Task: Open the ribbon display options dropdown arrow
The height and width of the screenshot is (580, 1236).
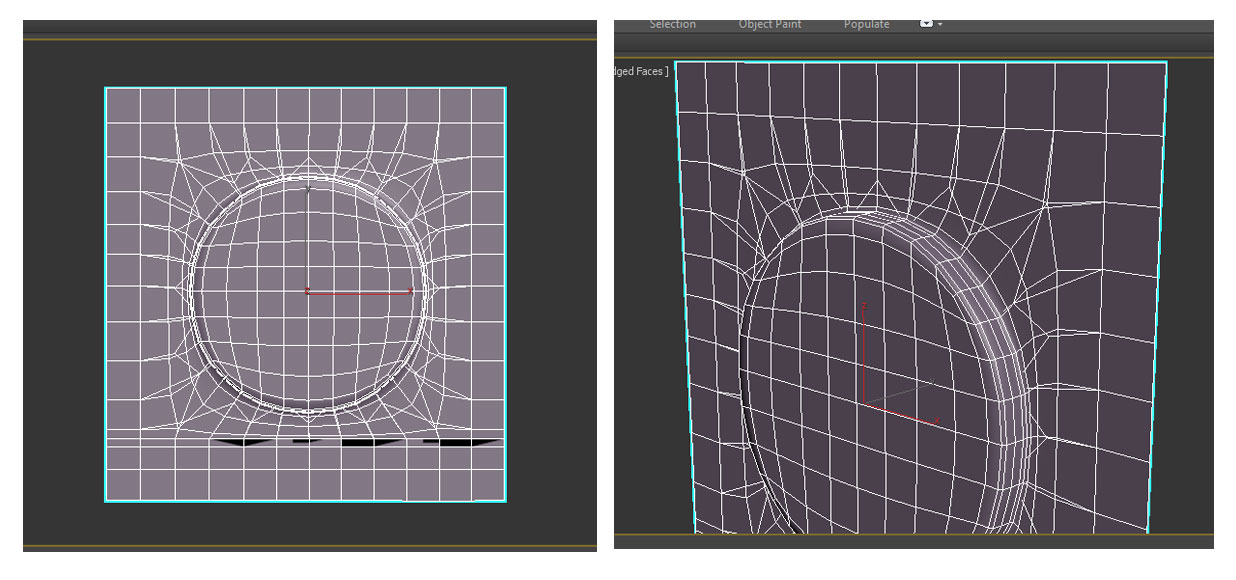Action: pos(941,23)
